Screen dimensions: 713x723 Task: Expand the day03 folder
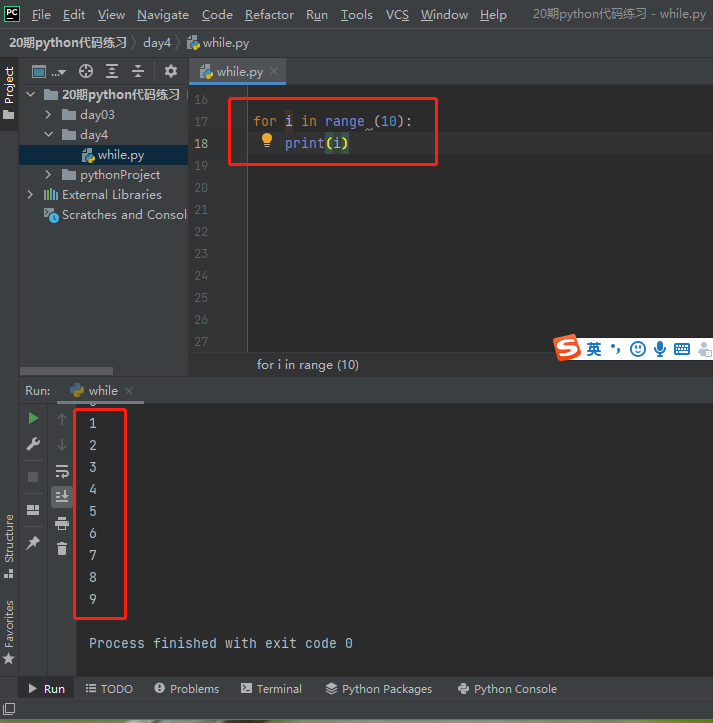click(48, 114)
